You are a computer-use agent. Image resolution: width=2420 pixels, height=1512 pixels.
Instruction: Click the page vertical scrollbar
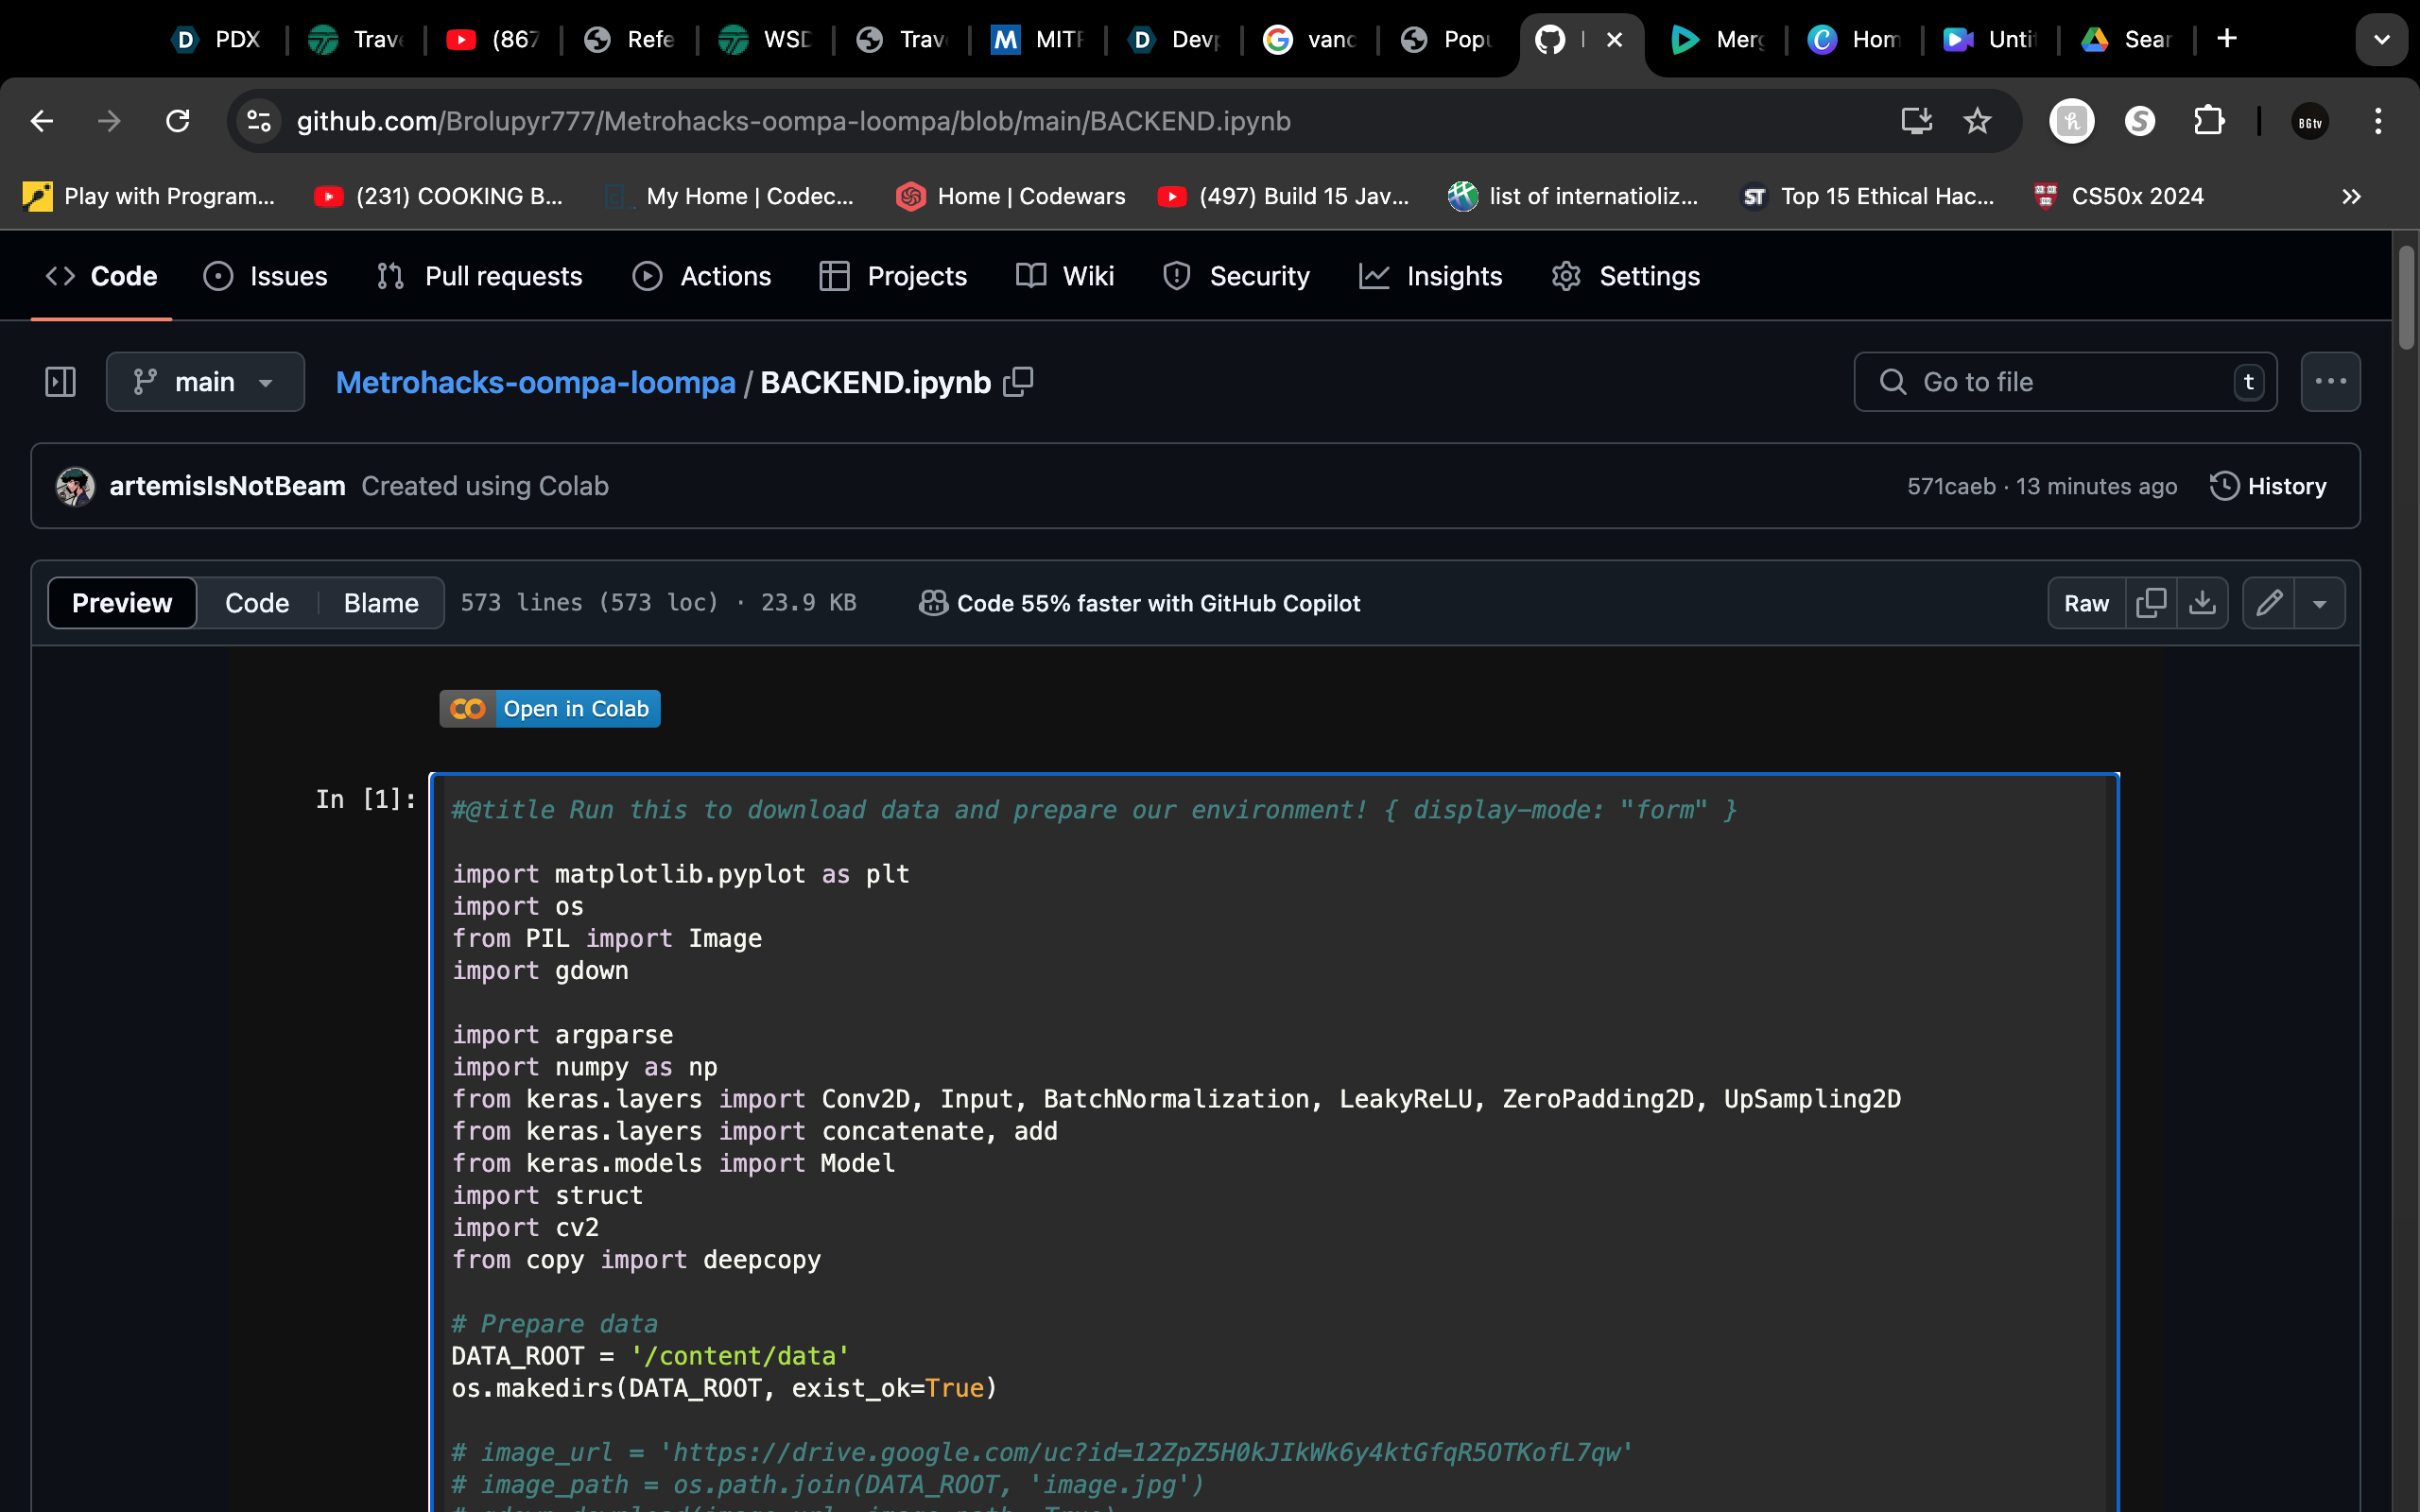coord(2406,300)
